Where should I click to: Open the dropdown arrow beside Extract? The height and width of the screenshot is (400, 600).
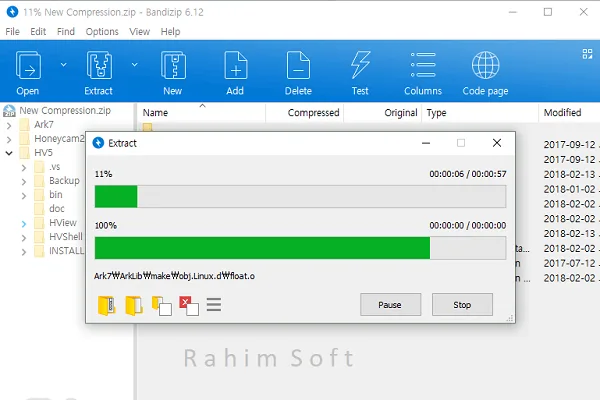135,65
